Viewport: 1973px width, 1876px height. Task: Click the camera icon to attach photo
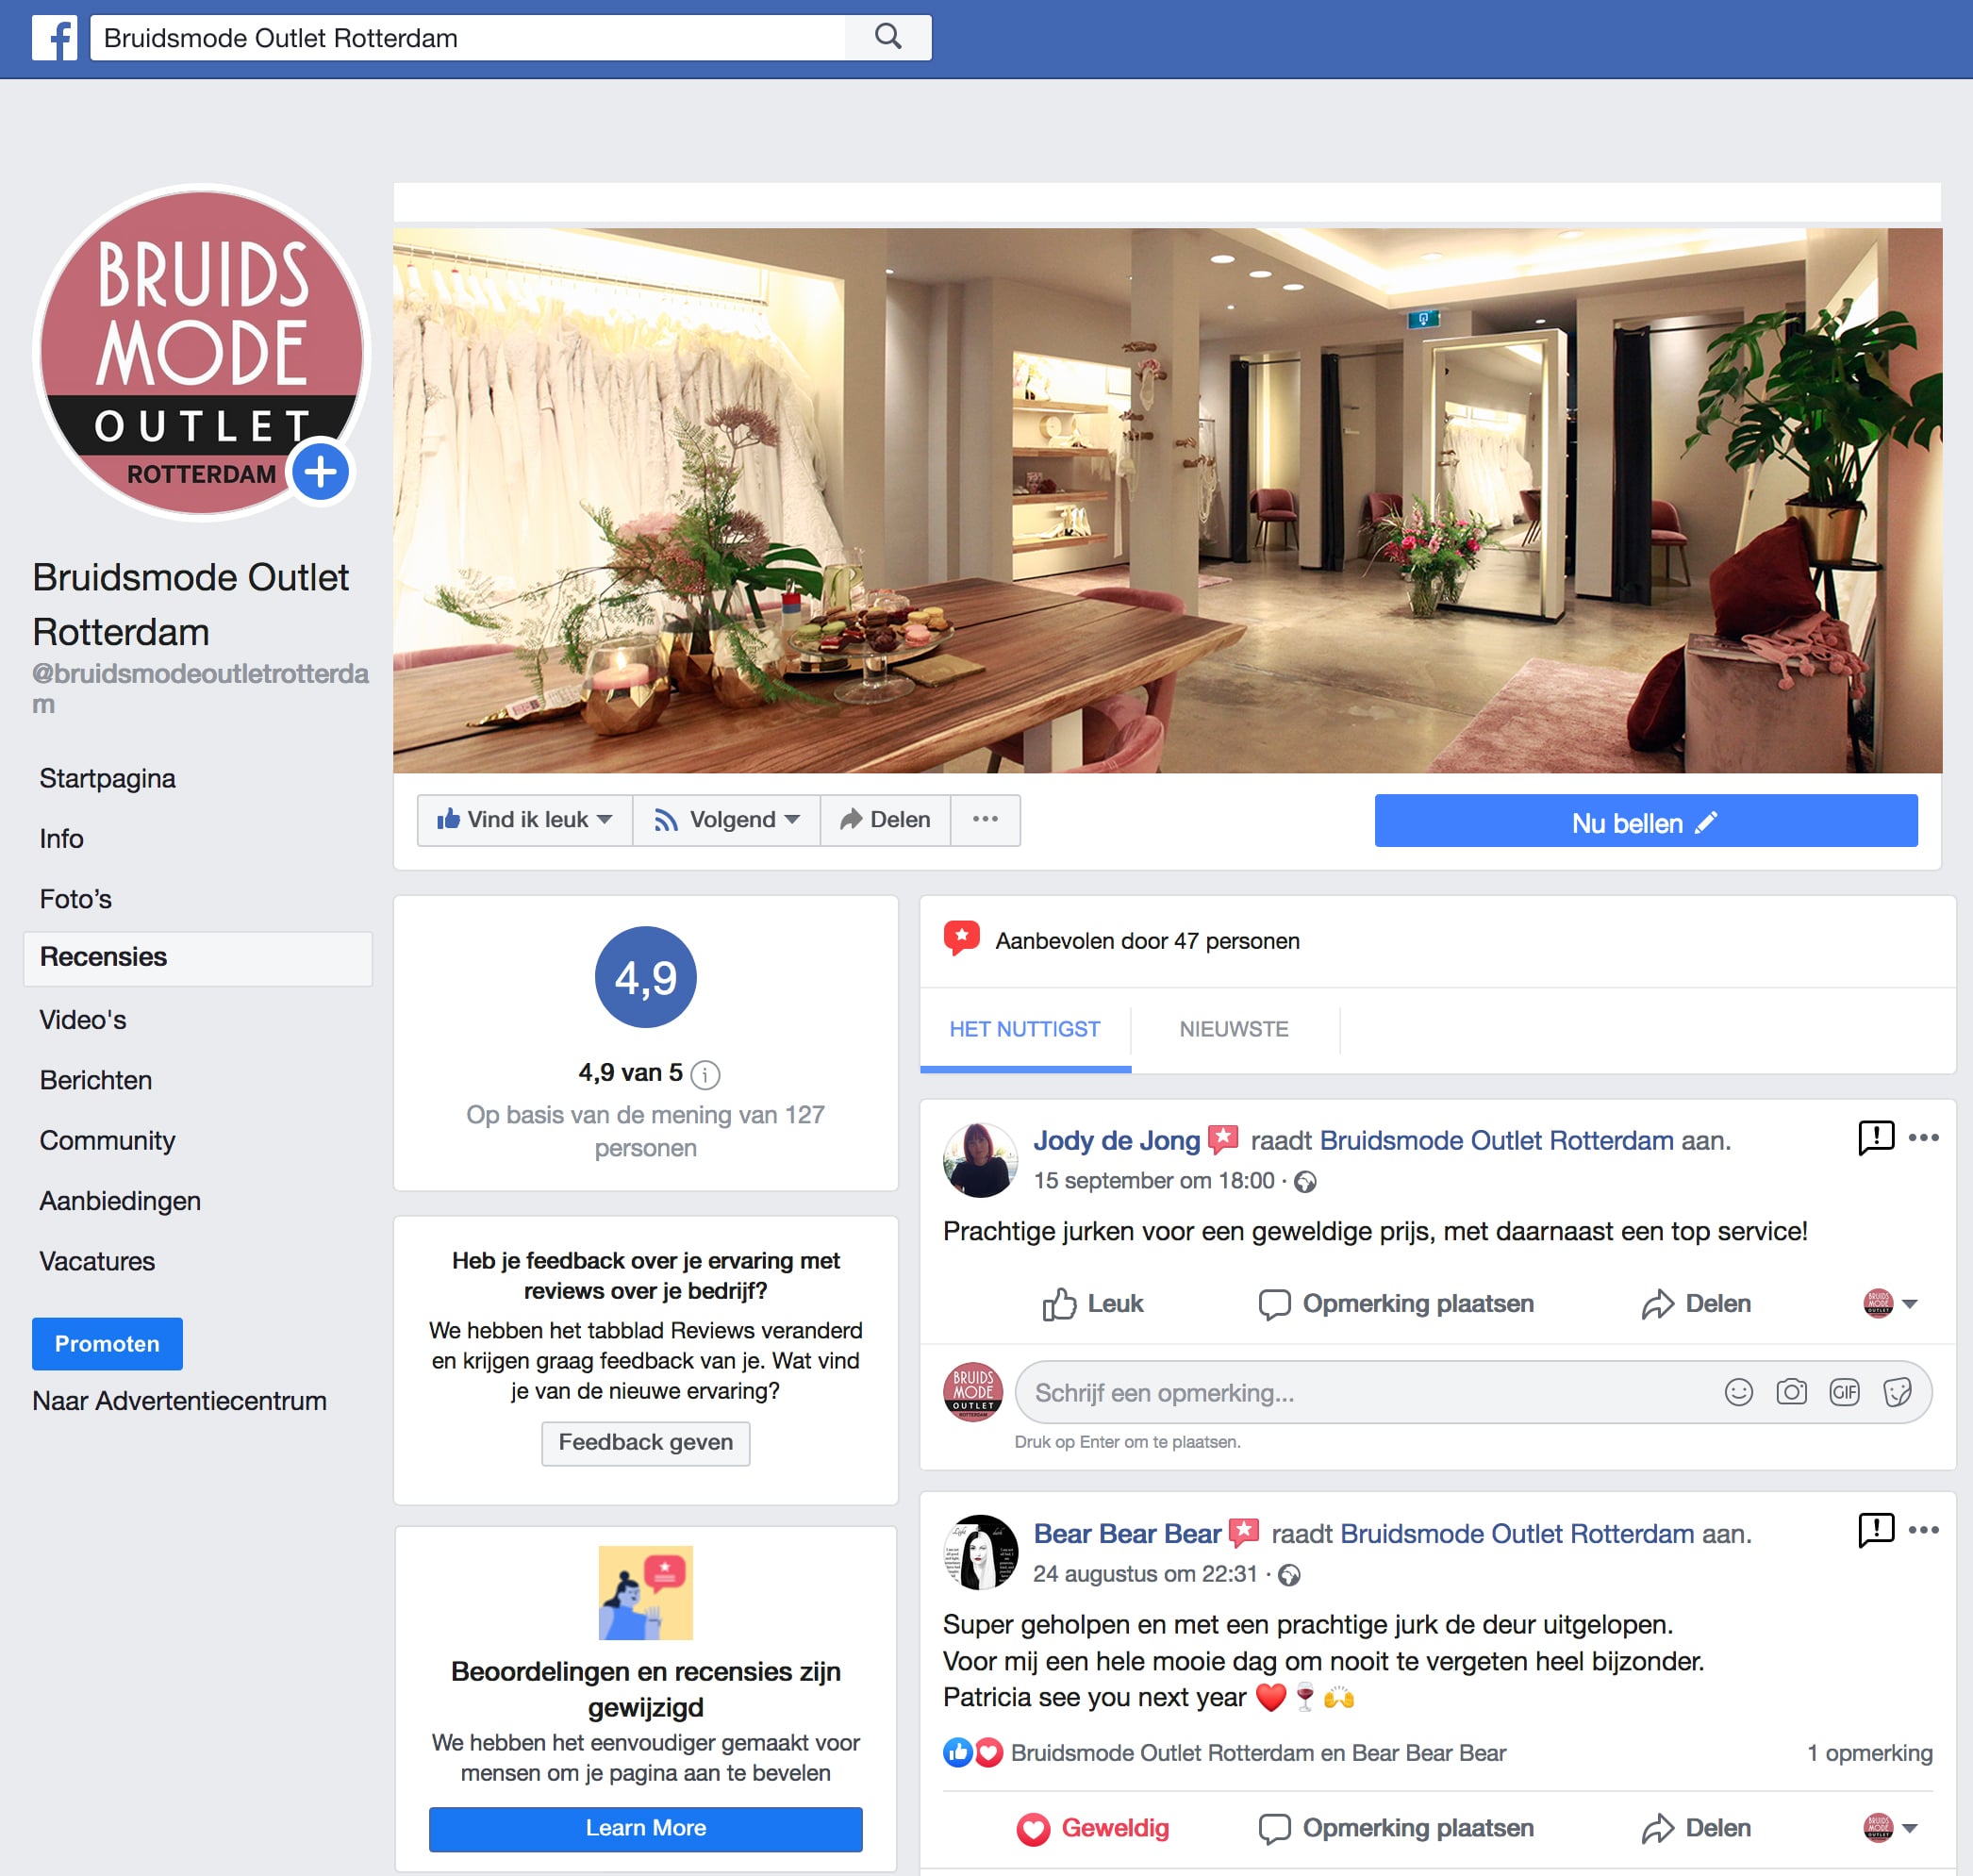pos(1791,1392)
